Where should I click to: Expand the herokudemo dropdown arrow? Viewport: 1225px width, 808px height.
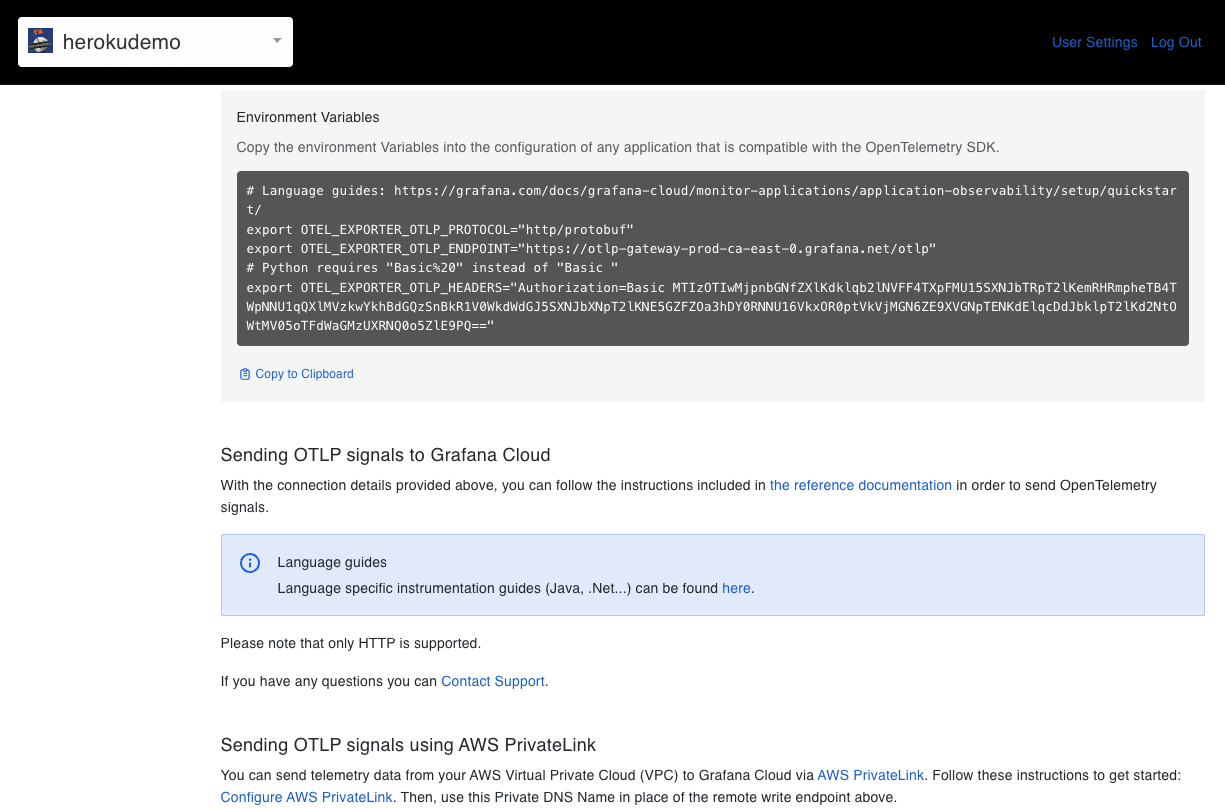click(x=277, y=41)
